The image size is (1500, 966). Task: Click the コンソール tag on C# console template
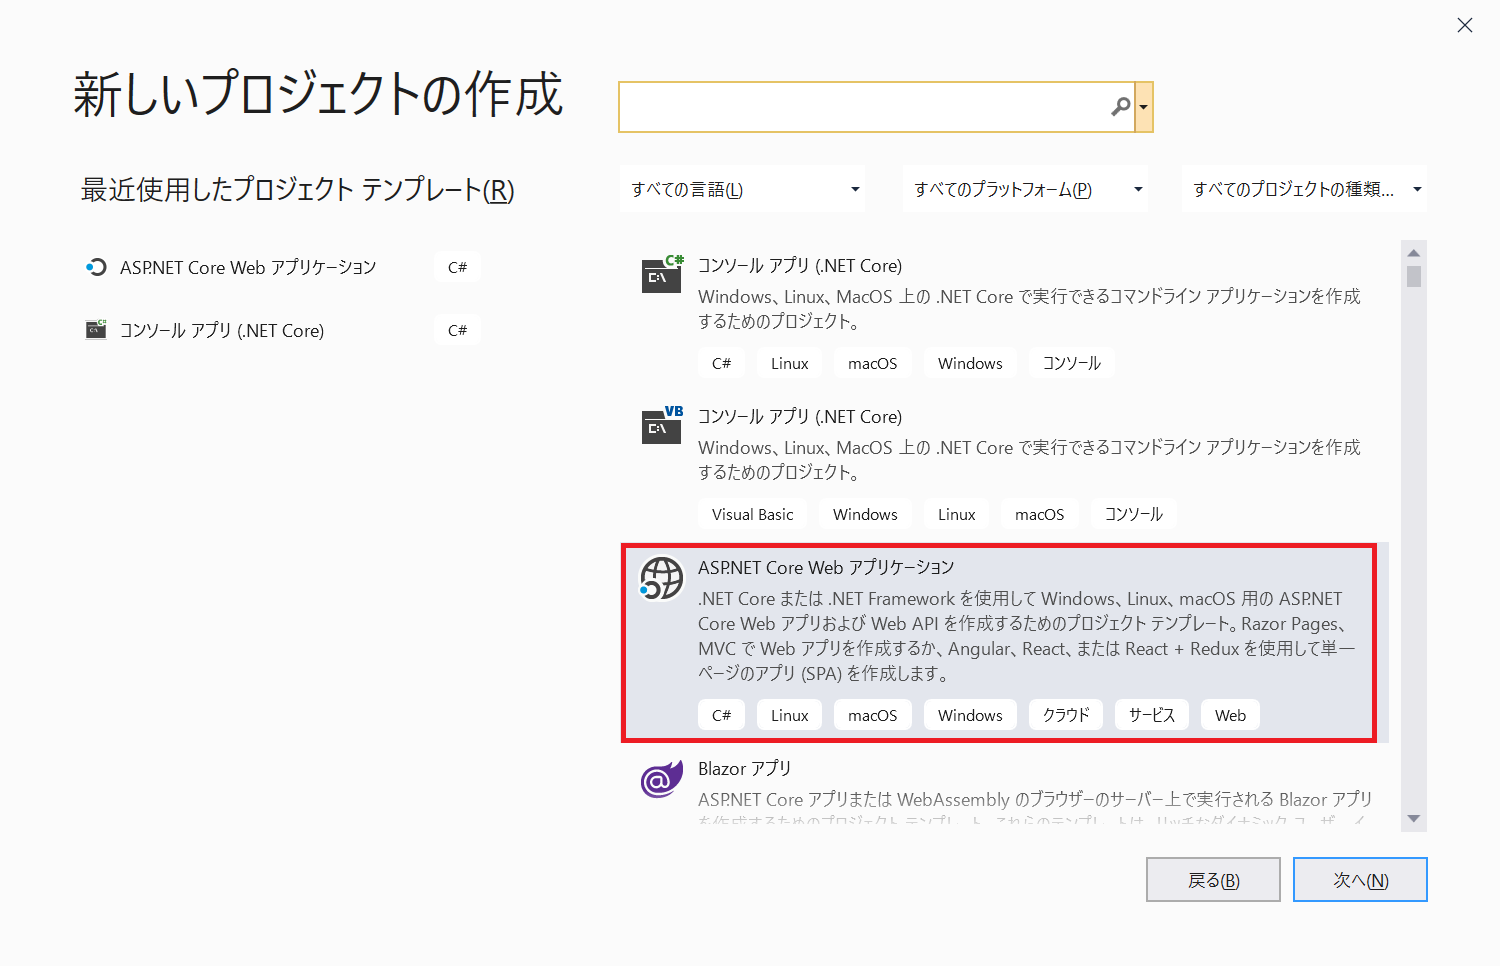point(1072,363)
